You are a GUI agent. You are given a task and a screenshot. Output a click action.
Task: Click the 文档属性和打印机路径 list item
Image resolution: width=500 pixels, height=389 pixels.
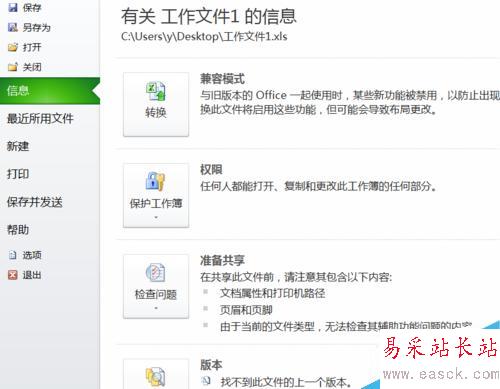click(x=273, y=293)
